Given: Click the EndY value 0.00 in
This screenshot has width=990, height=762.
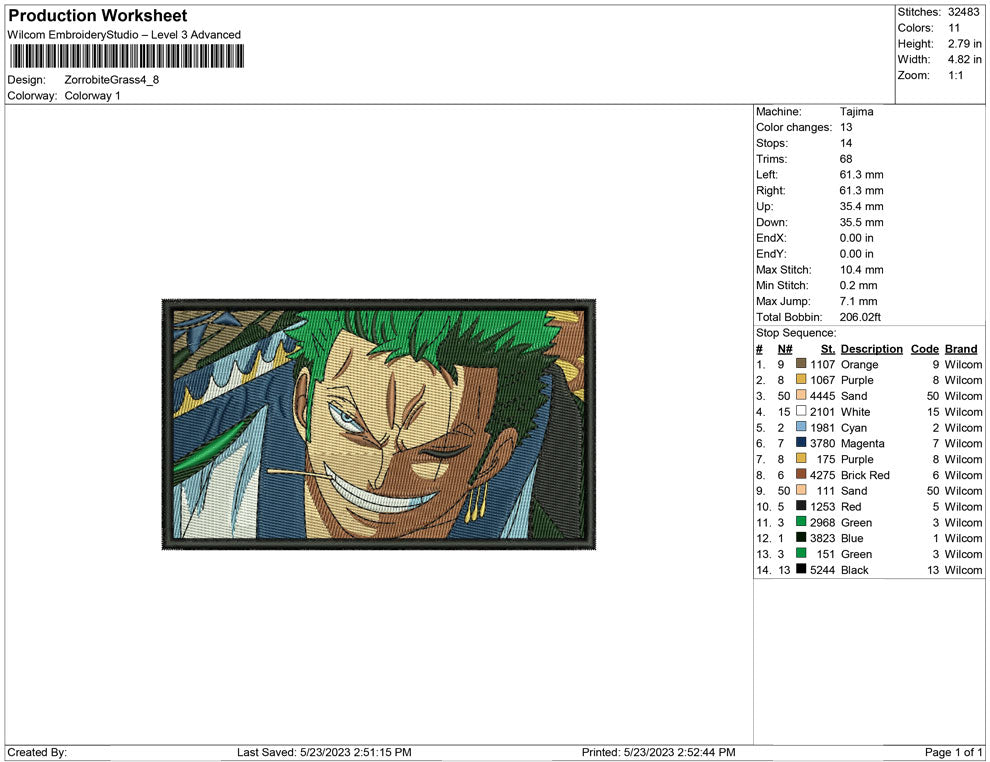Looking at the screenshot, I should tap(856, 254).
